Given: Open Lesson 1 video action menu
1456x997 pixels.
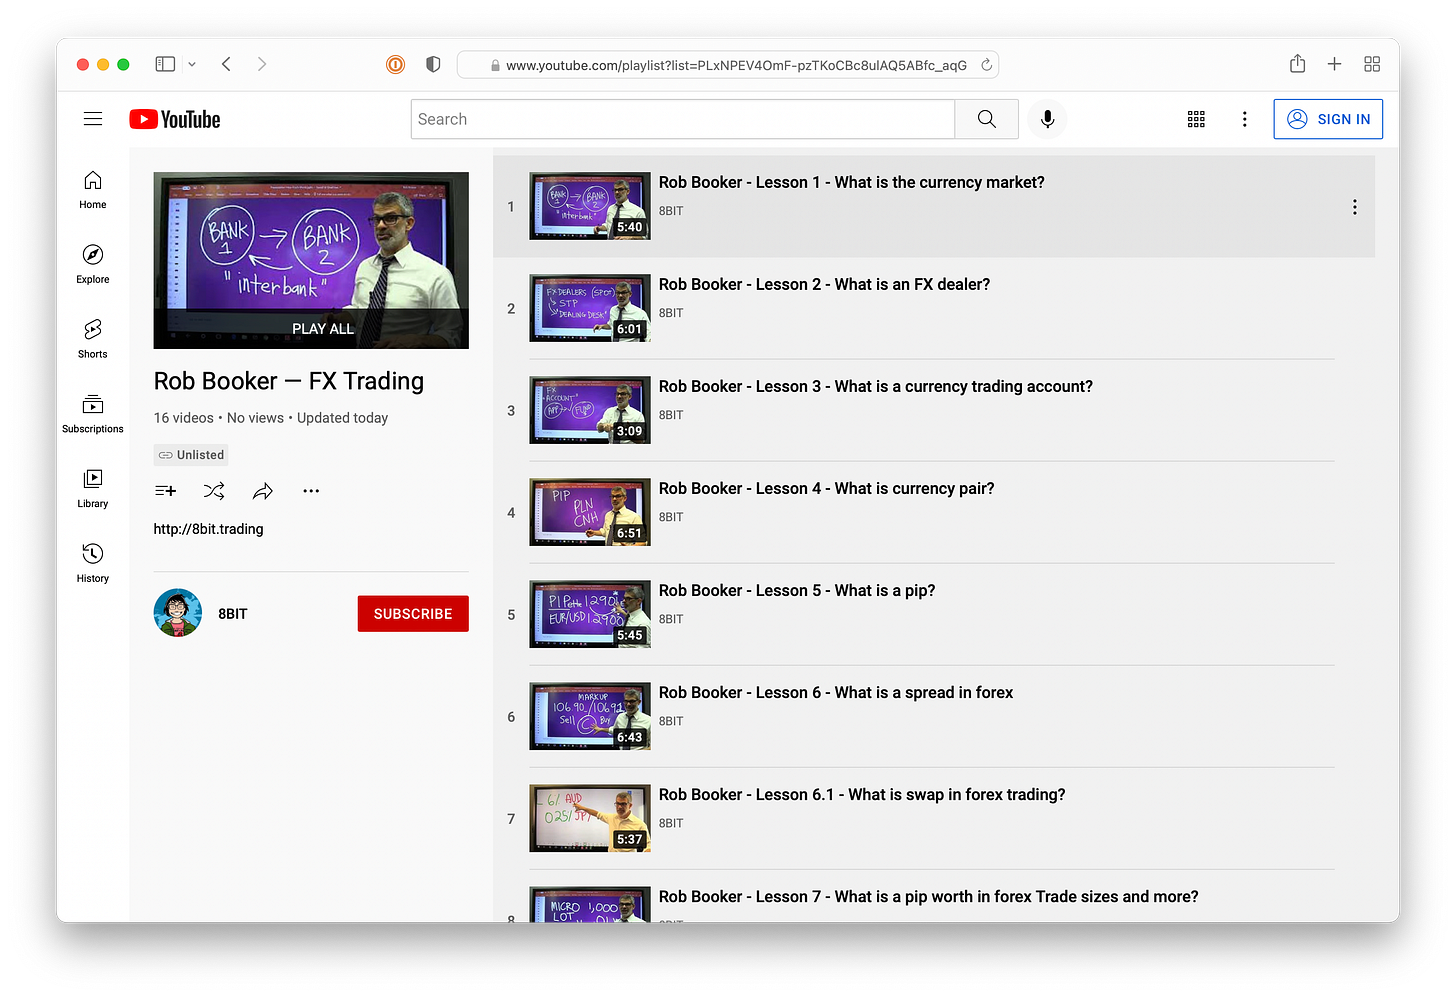Looking at the screenshot, I should coord(1354,207).
